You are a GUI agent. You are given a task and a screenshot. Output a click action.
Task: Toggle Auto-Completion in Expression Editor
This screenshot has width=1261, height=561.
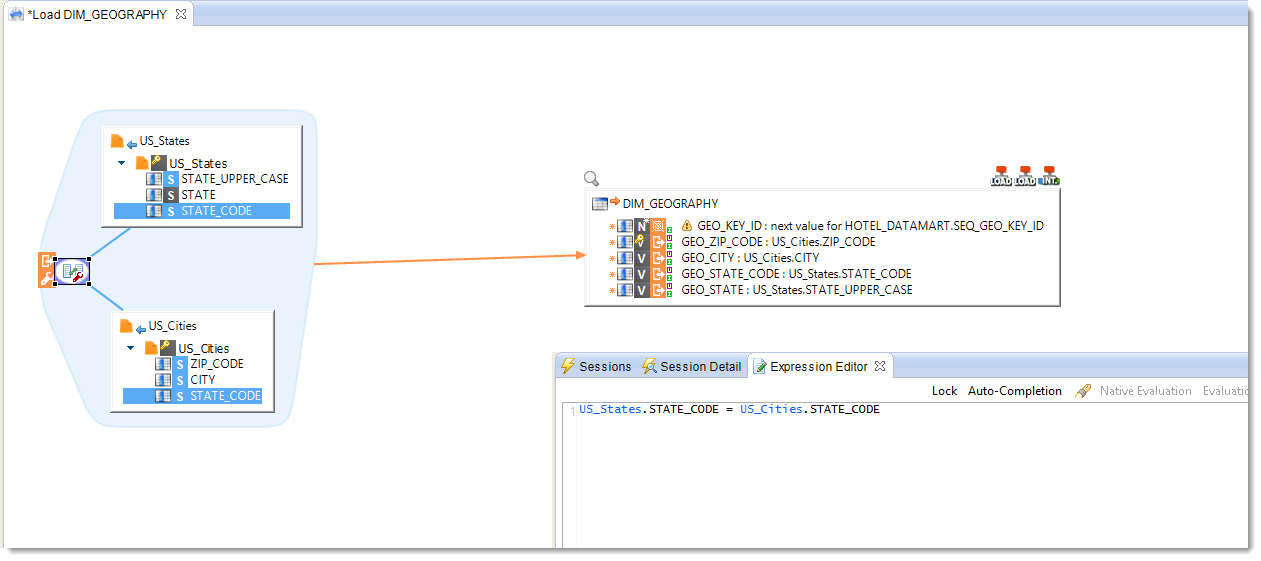pos(1015,391)
